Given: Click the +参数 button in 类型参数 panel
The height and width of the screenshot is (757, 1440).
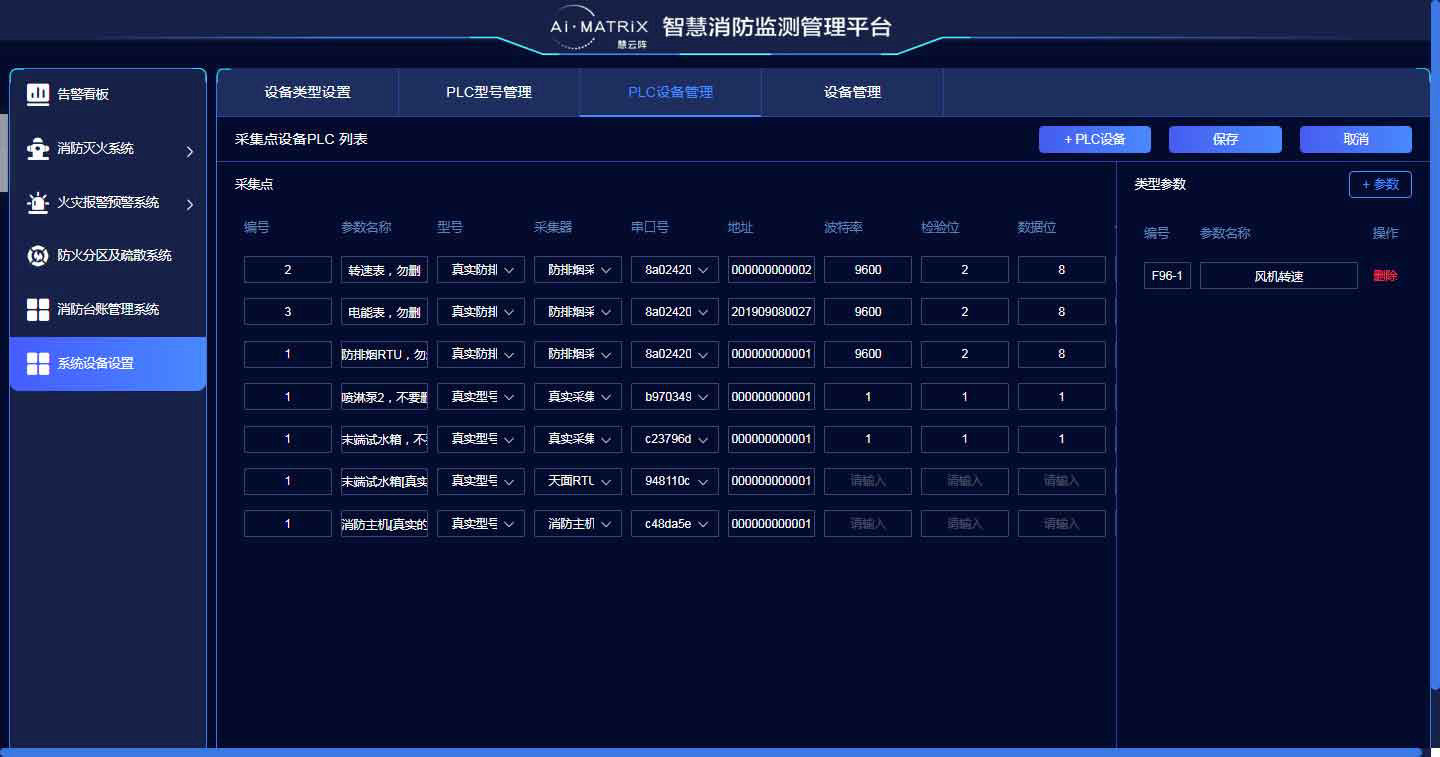Looking at the screenshot, I should 1380,184.
